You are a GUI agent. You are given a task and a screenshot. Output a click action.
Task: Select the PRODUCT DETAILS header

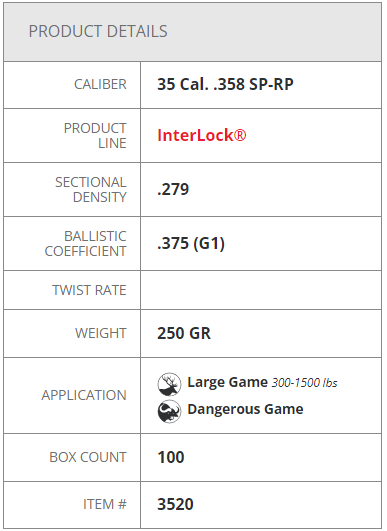[98, 31]
